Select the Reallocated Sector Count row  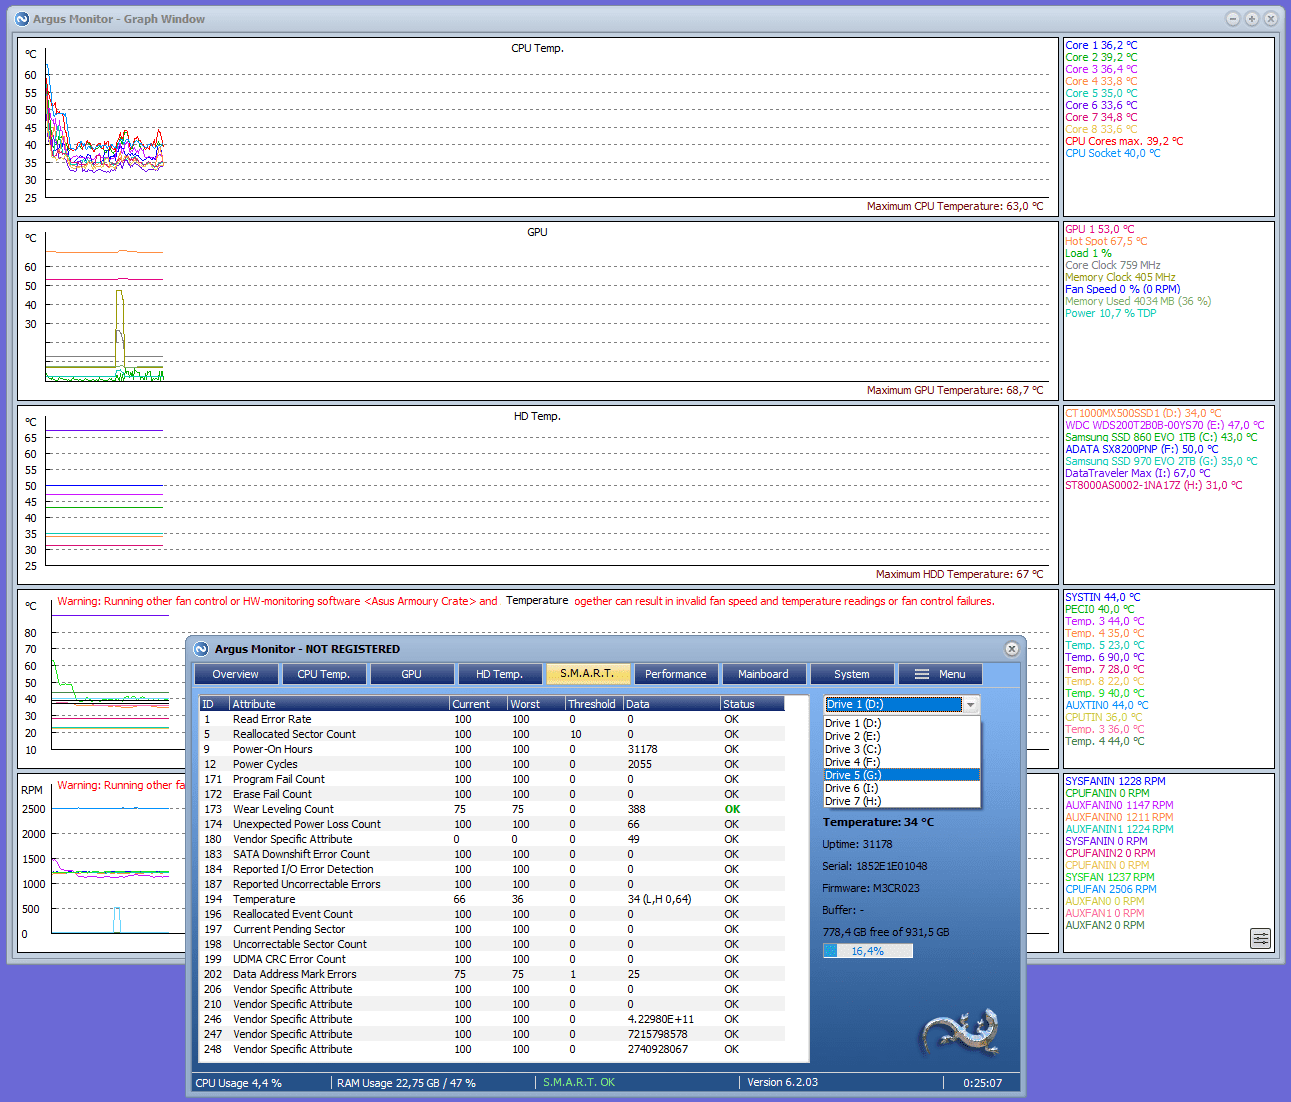492,734
